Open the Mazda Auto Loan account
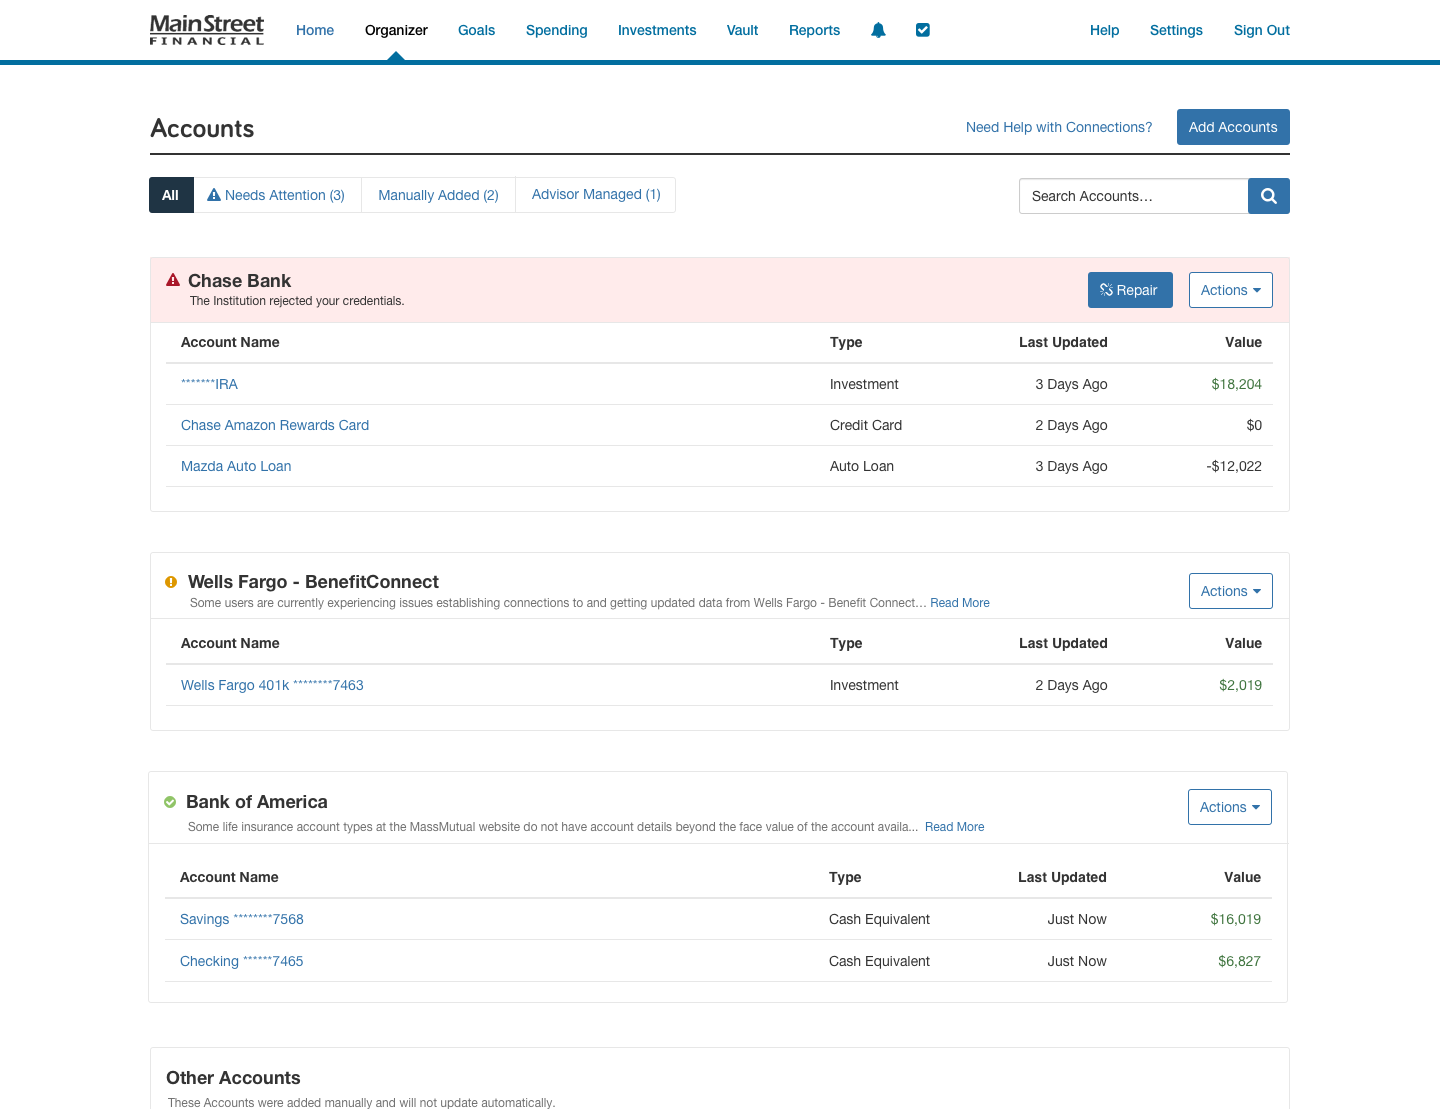Screen dimensions: 1440x1110 coord(236,466)
